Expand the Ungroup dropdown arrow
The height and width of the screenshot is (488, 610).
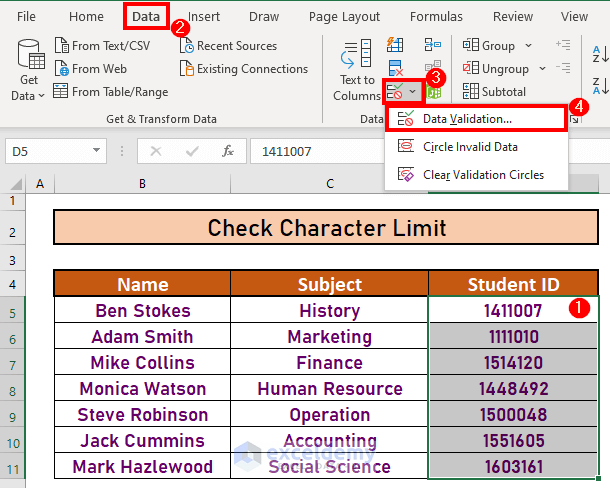[x=542, y=69]
